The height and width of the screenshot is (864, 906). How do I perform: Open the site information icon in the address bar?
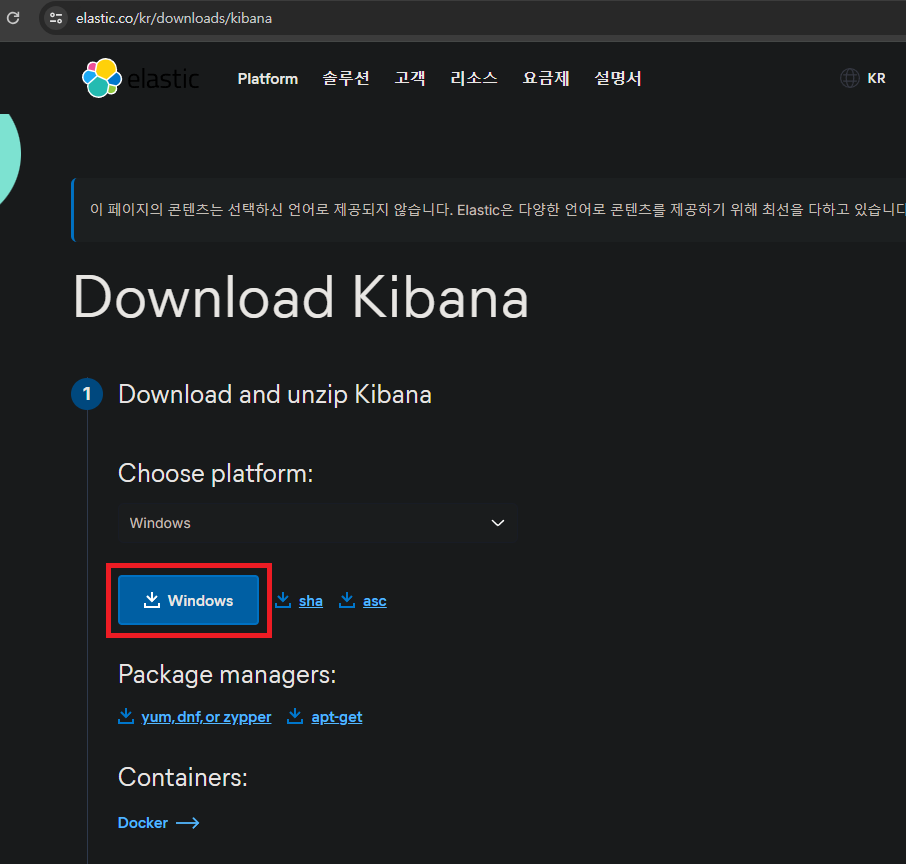56,18
